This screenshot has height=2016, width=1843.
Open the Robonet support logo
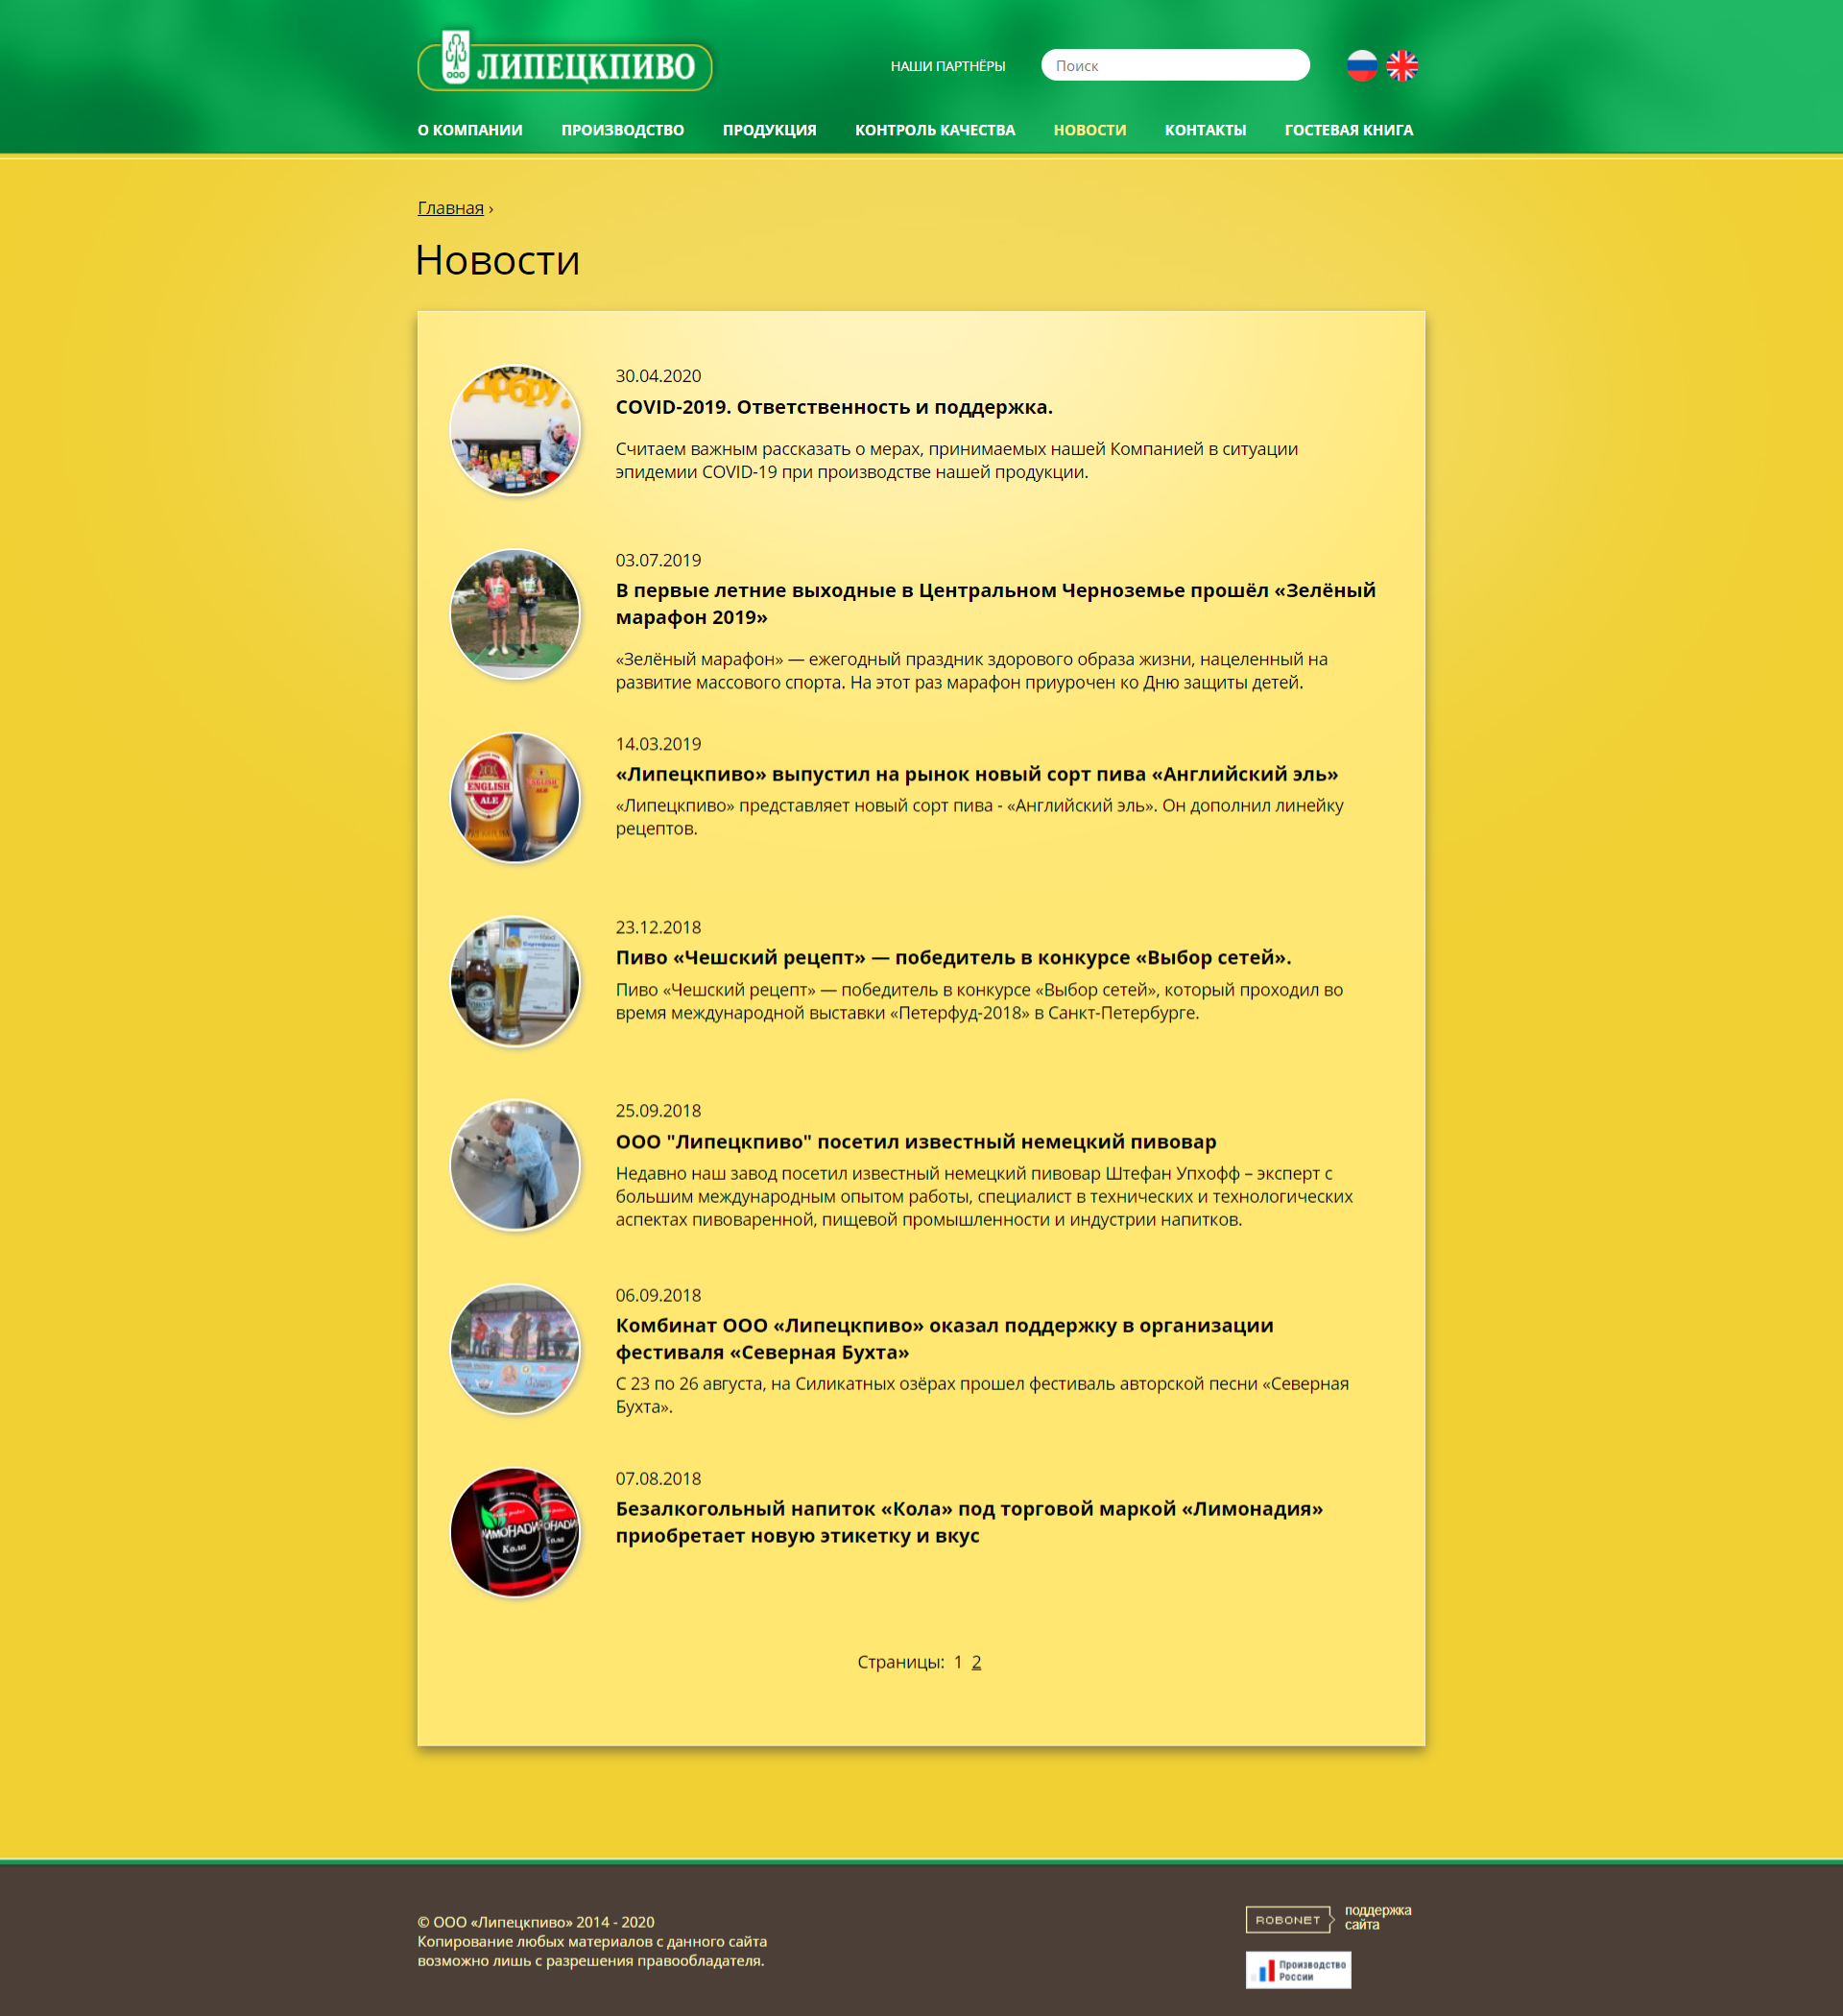pos(1289,1919)
